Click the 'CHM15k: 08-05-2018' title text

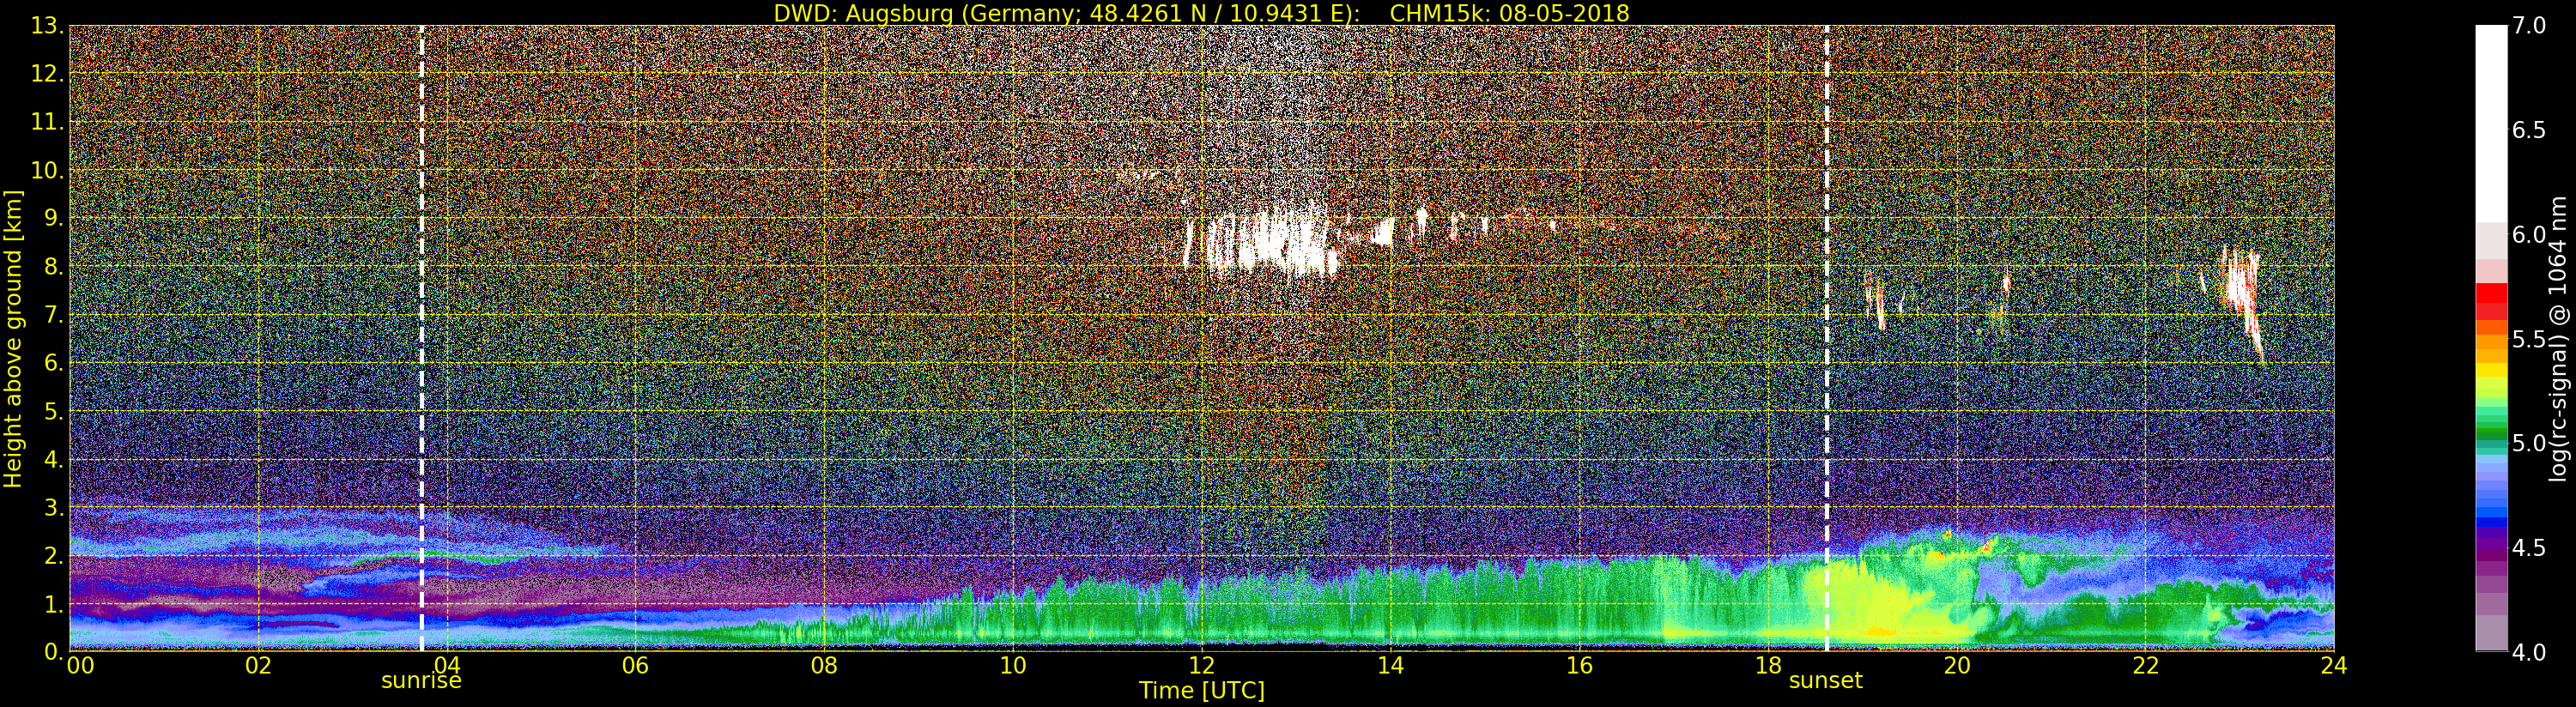click(1509, 13)
